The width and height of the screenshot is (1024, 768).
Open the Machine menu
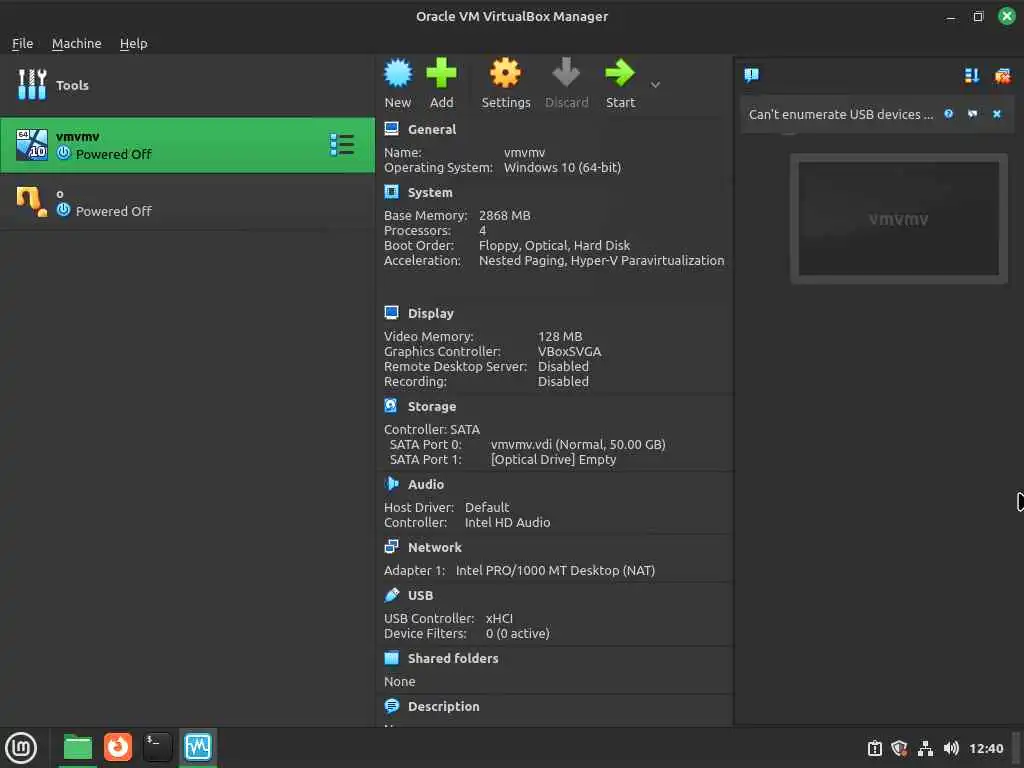[76, 44]
